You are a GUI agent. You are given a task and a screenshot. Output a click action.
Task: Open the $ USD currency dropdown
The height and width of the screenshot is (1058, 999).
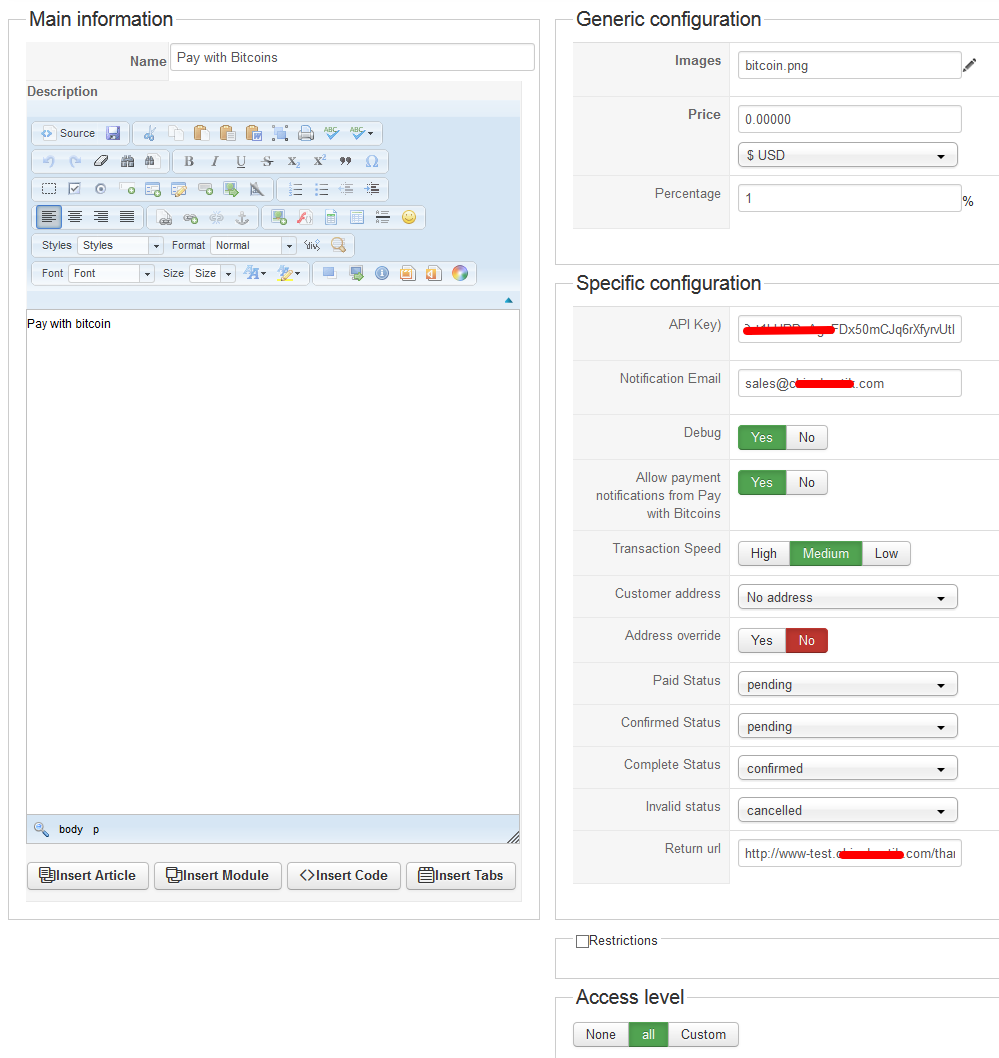(x=847, y=155)
